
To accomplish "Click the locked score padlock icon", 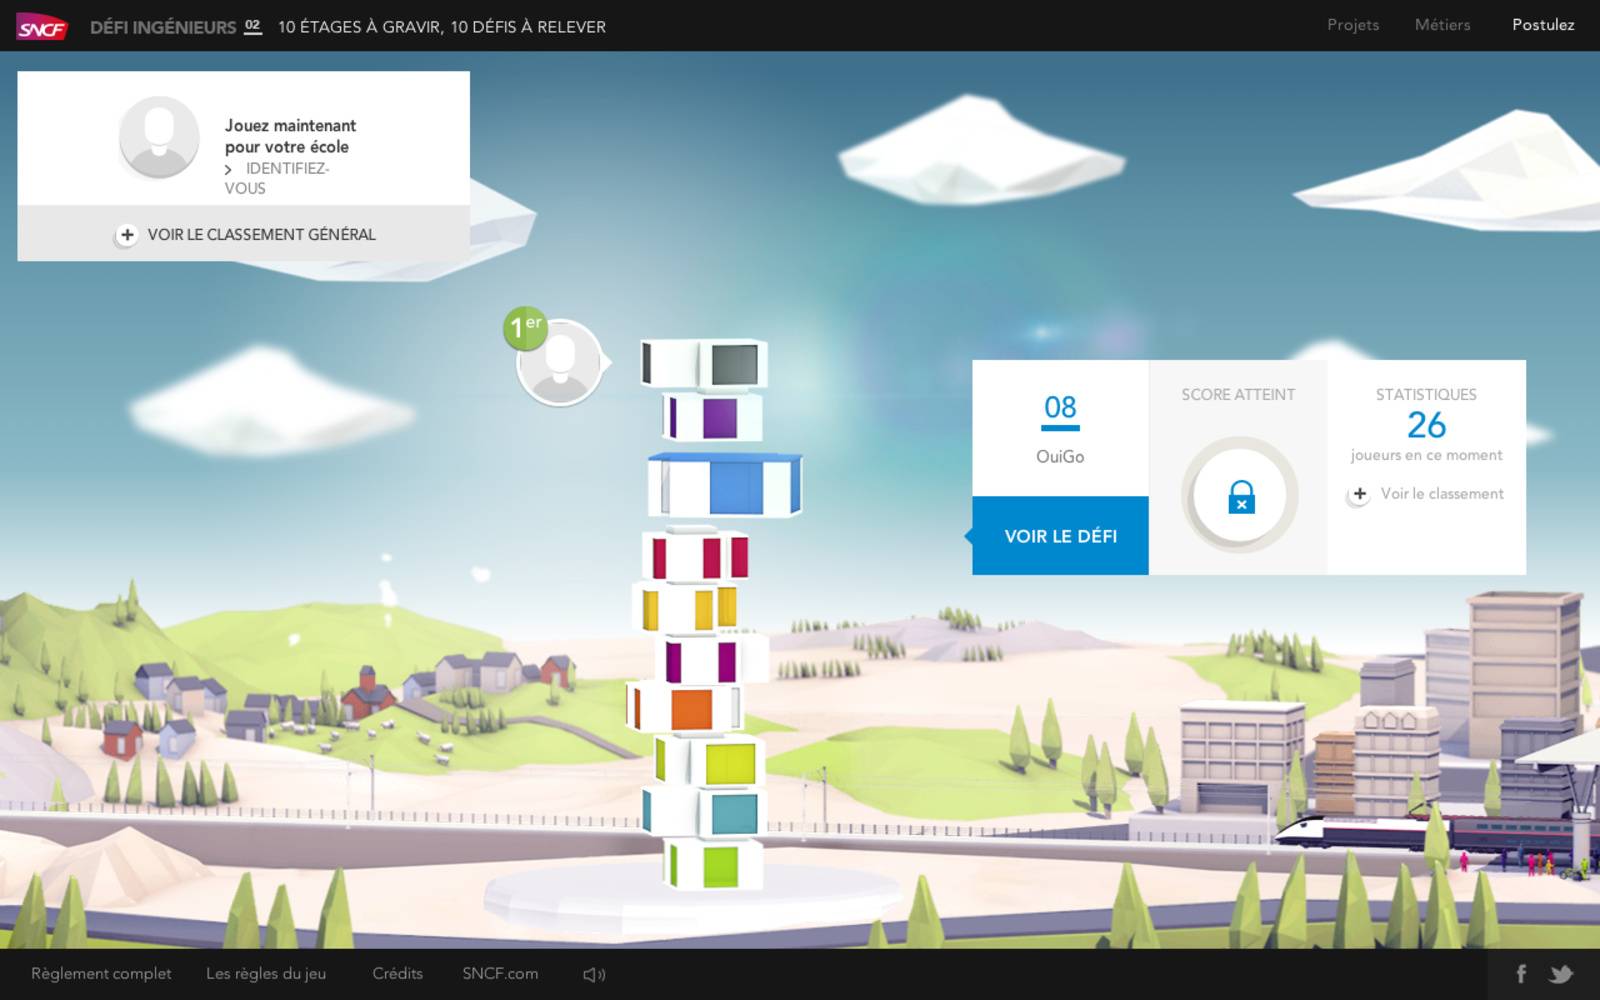I will [x=1241, y=496].
